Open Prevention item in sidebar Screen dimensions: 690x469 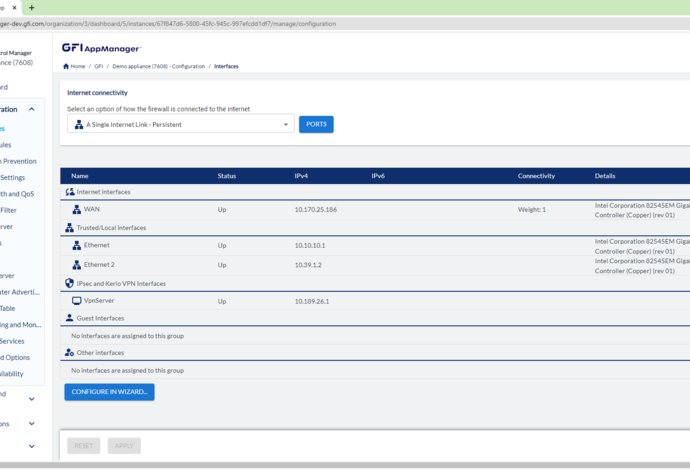[x=18, y=161]
